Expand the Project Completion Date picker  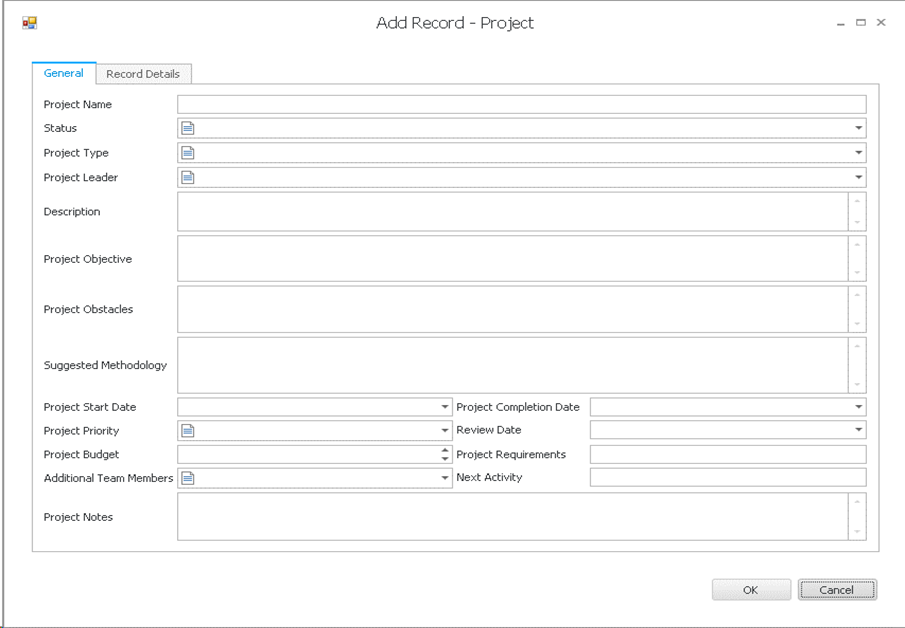(858, 407)
